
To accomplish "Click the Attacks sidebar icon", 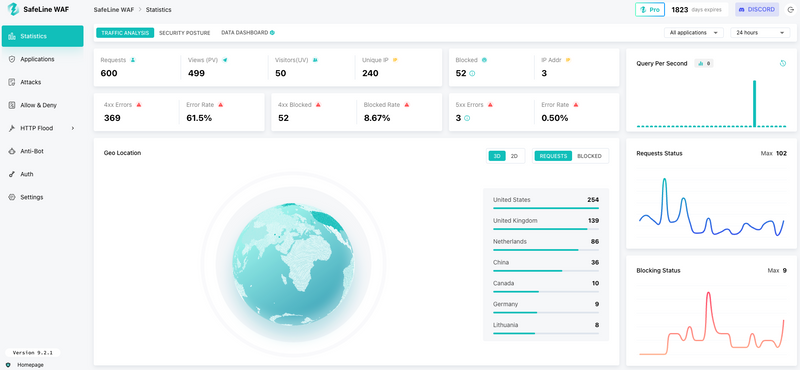I will coord(12,82).
